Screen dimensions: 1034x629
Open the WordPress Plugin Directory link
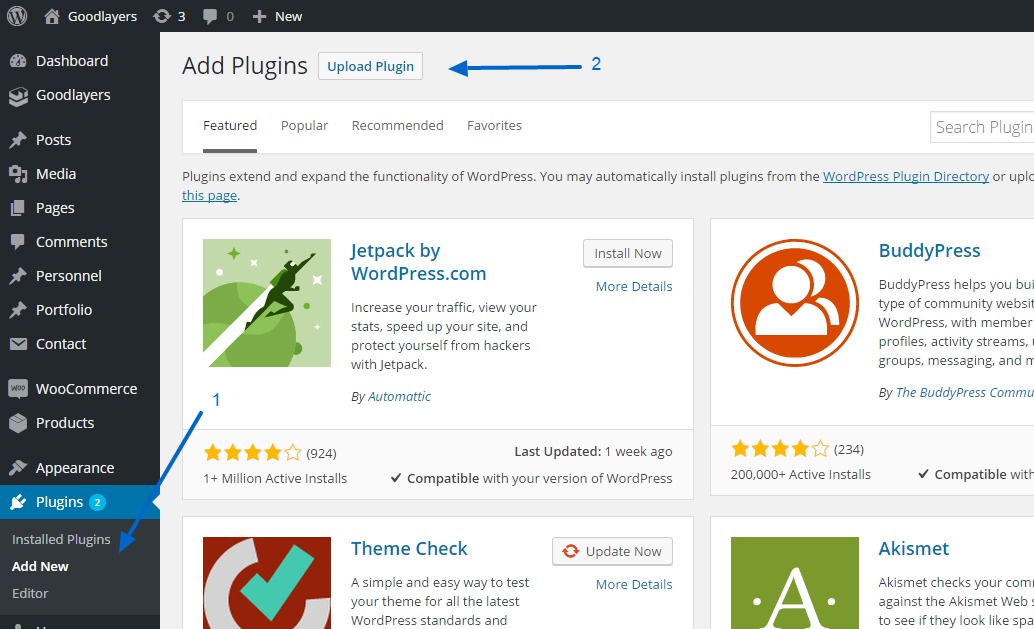click(905, 176)
